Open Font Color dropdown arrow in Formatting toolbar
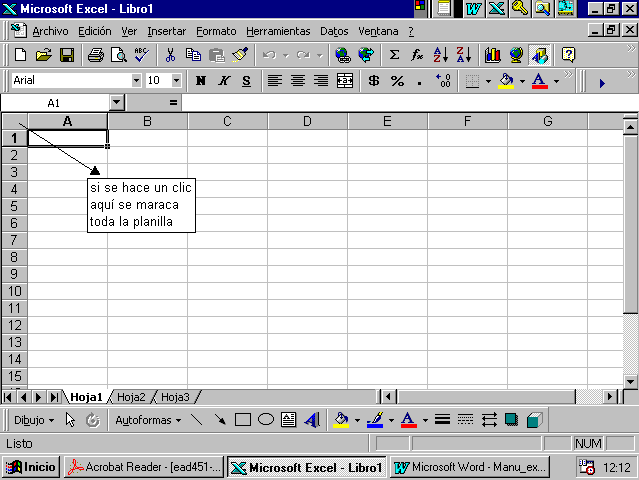The image size is (639, 480). pos(556,81)
